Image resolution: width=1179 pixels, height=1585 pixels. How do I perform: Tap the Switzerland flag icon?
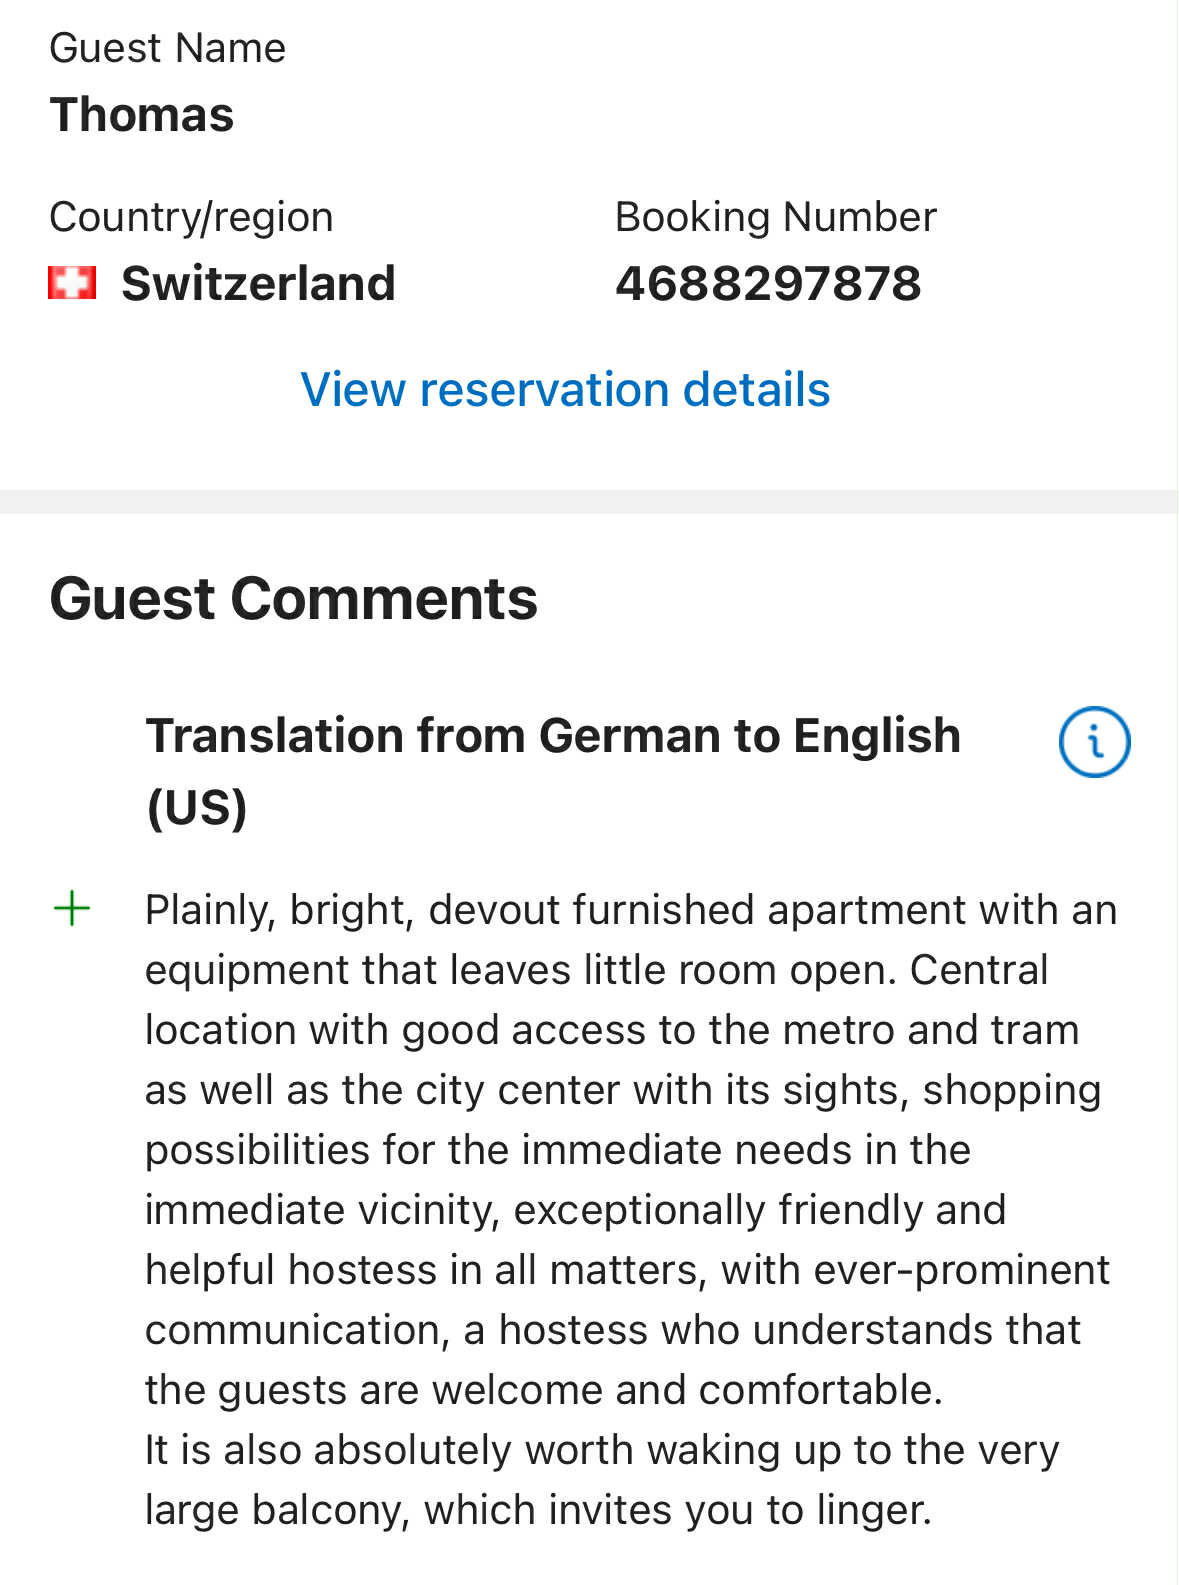click(x=72, y=283)
